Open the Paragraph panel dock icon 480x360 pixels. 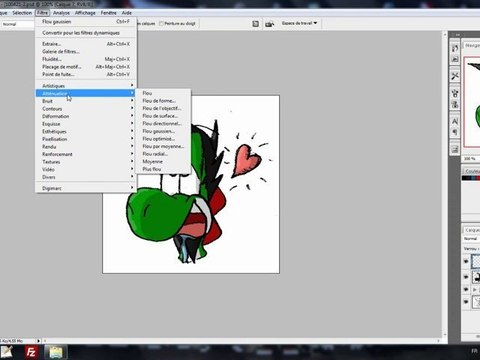pyautogui.click(x=455, y=132)
